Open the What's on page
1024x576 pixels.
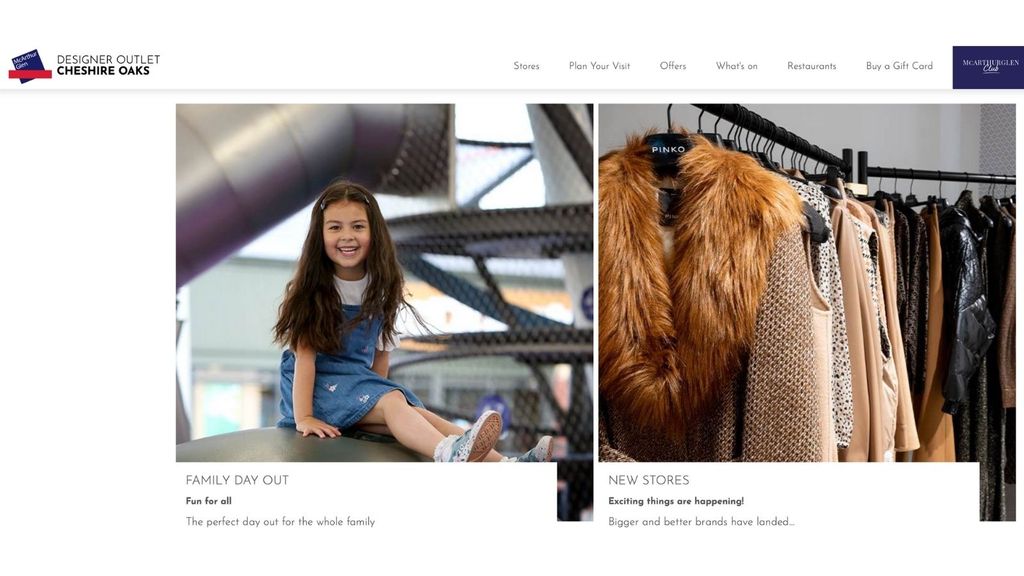click(x=735, y=66)
